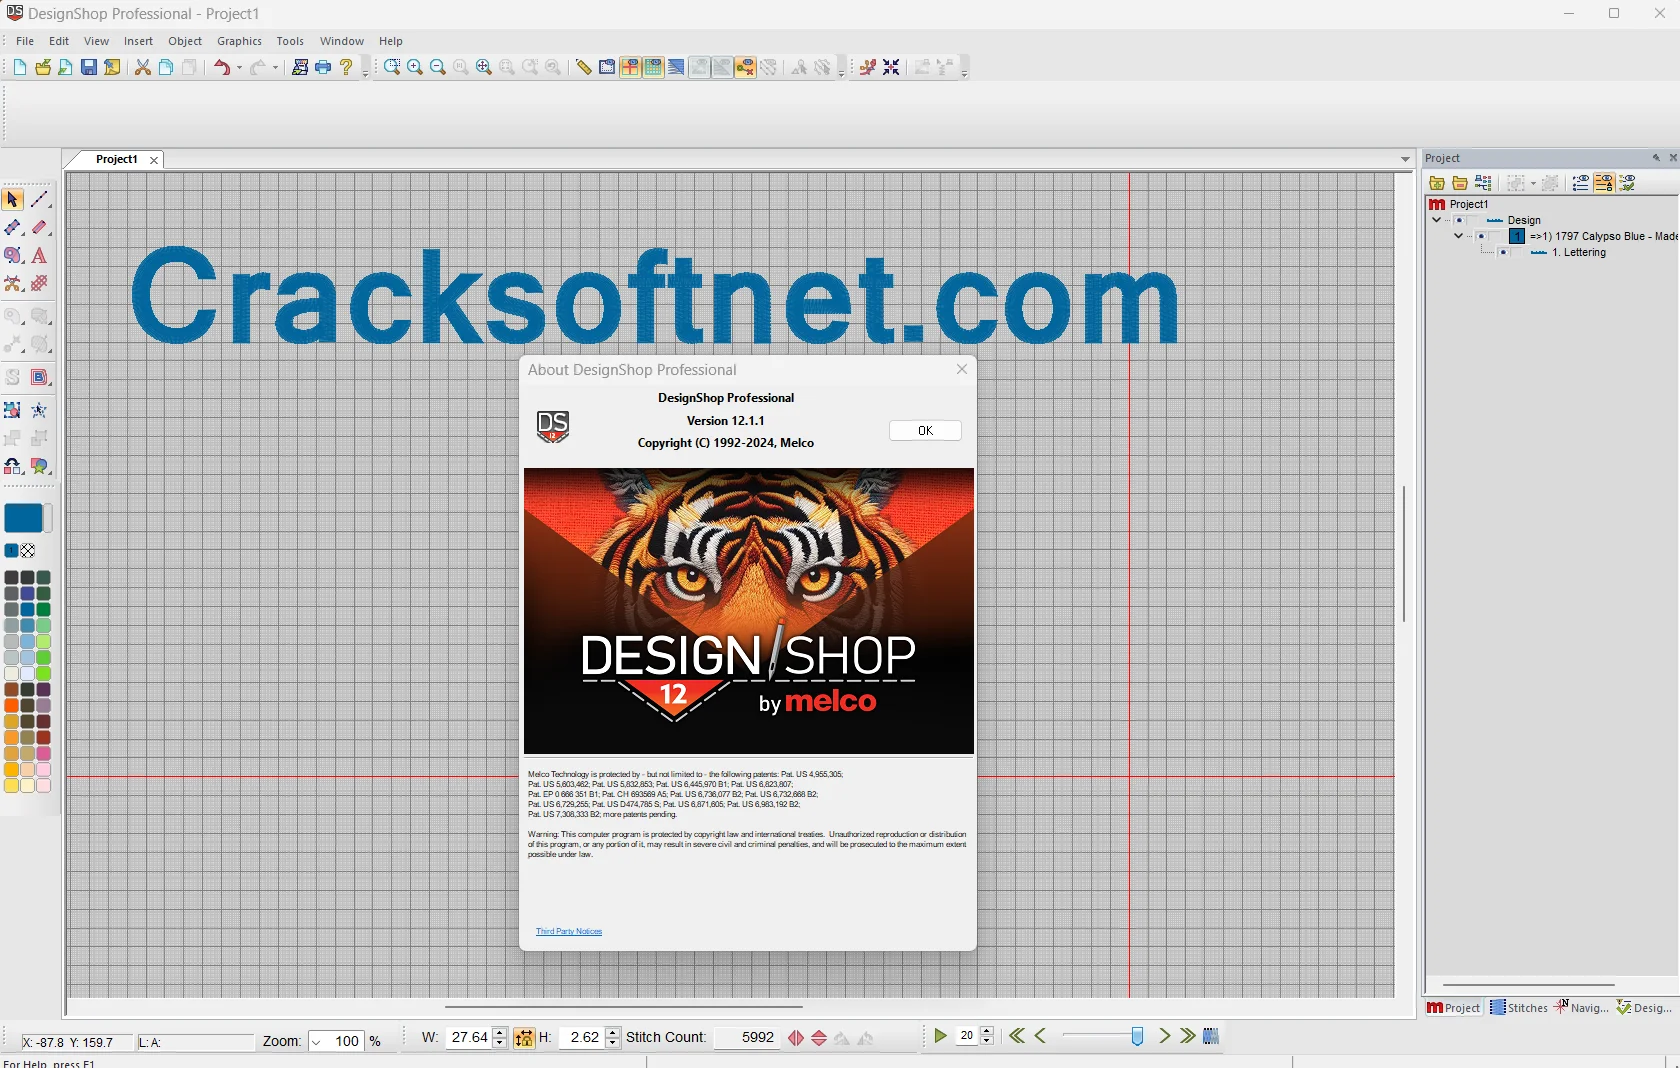Collapse the 1797 Calypso Blue color node
1680x1068 pixels.
click(1458, 237)
